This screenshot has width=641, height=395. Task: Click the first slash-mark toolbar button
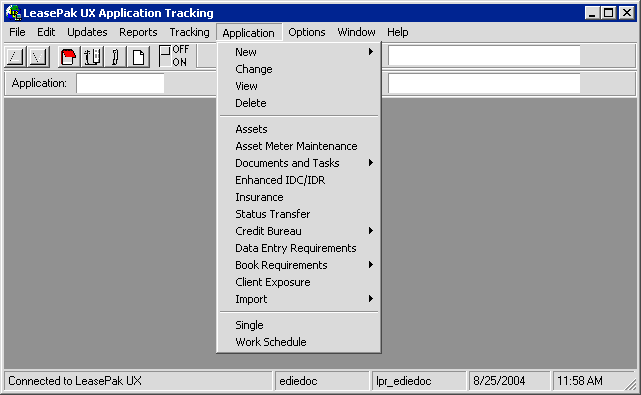16,56
